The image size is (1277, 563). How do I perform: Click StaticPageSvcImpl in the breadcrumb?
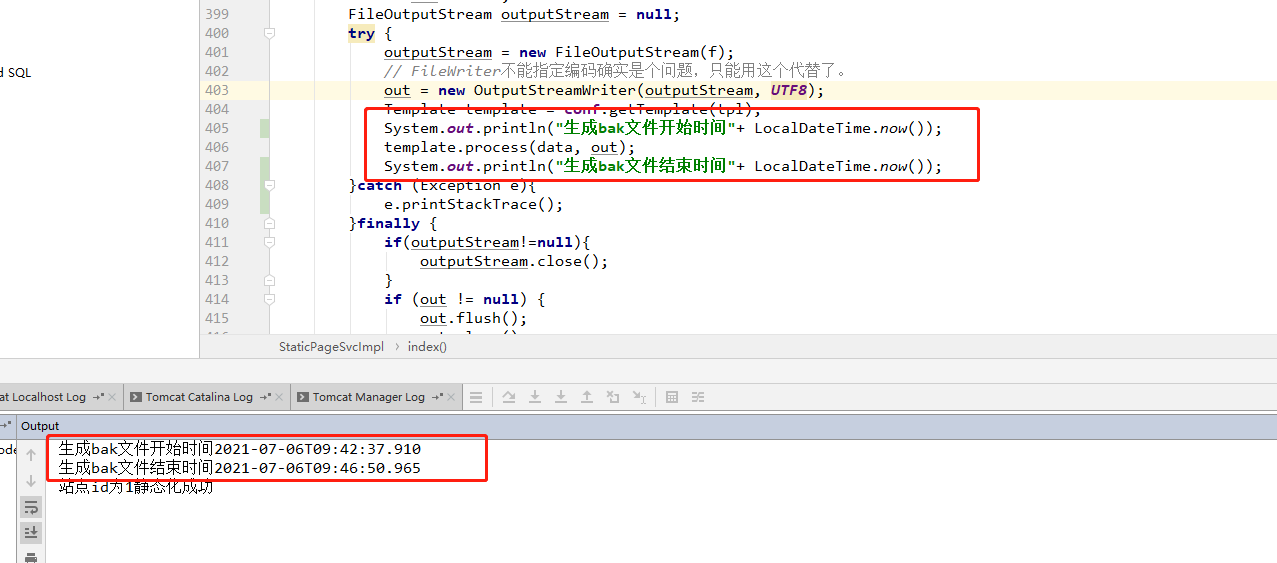click(x=331, y=347)
